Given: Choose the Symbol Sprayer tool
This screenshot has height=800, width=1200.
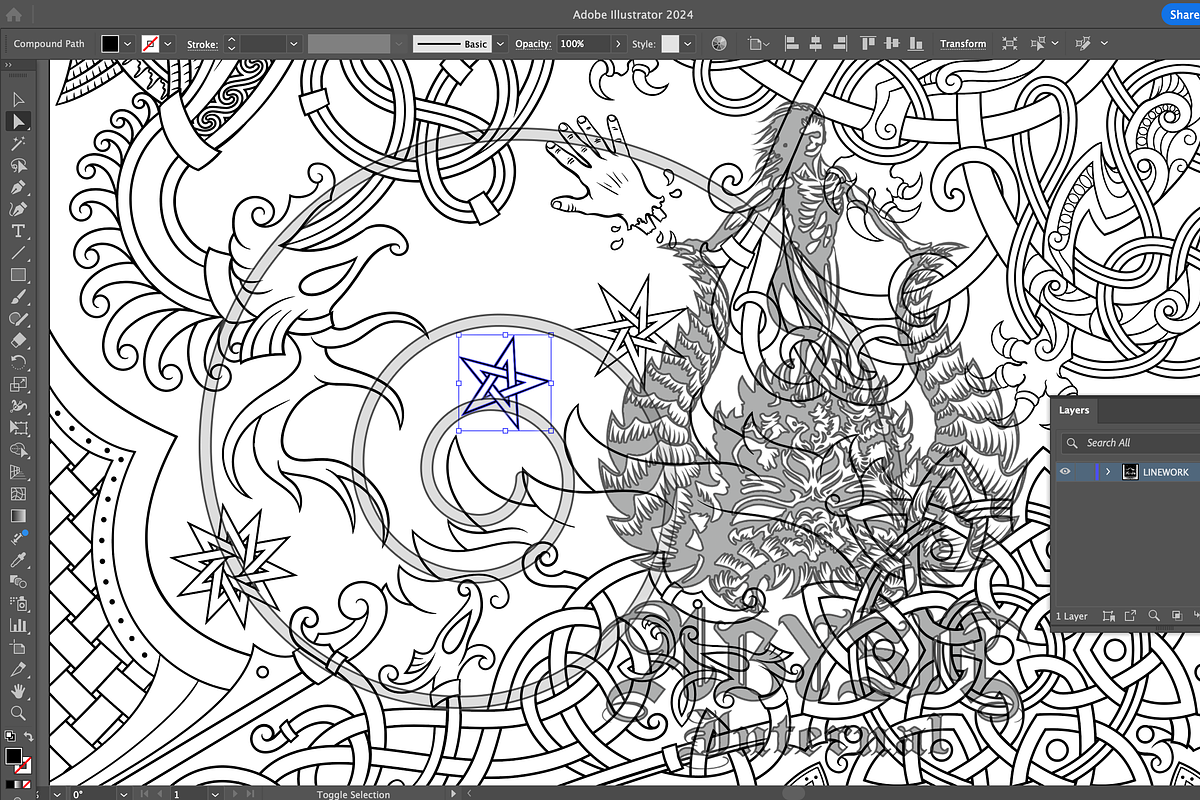Looking at the screenshot, I should pyautogui.click(x=18, y=603).
